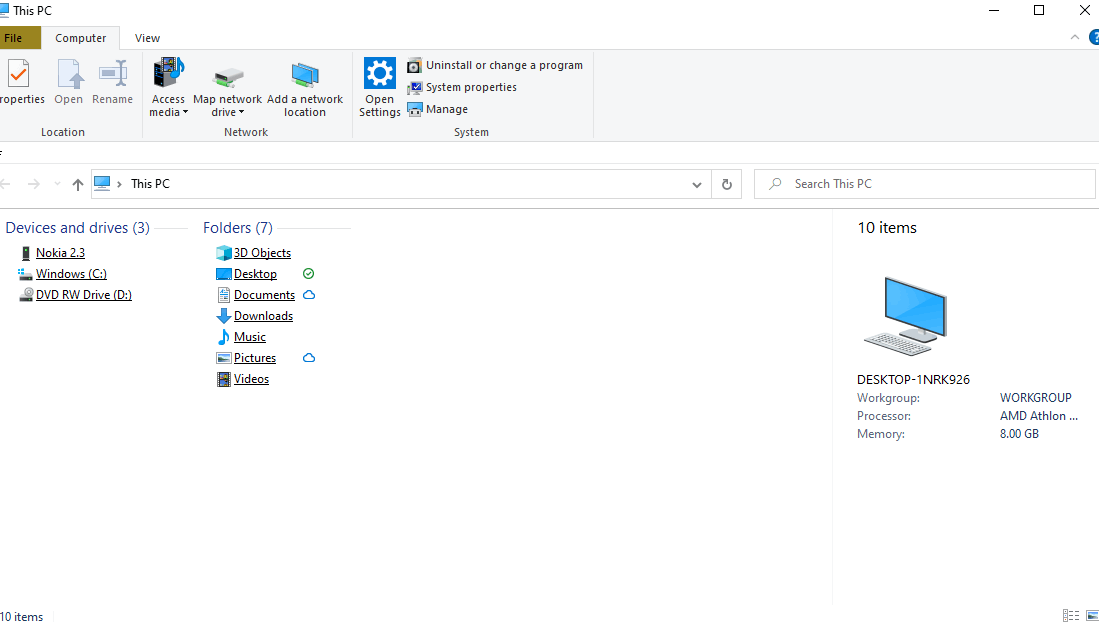Click the Desktop green sync checkmark
Image resolution: width=1099 pixels, height=622 pixels.
308,273
